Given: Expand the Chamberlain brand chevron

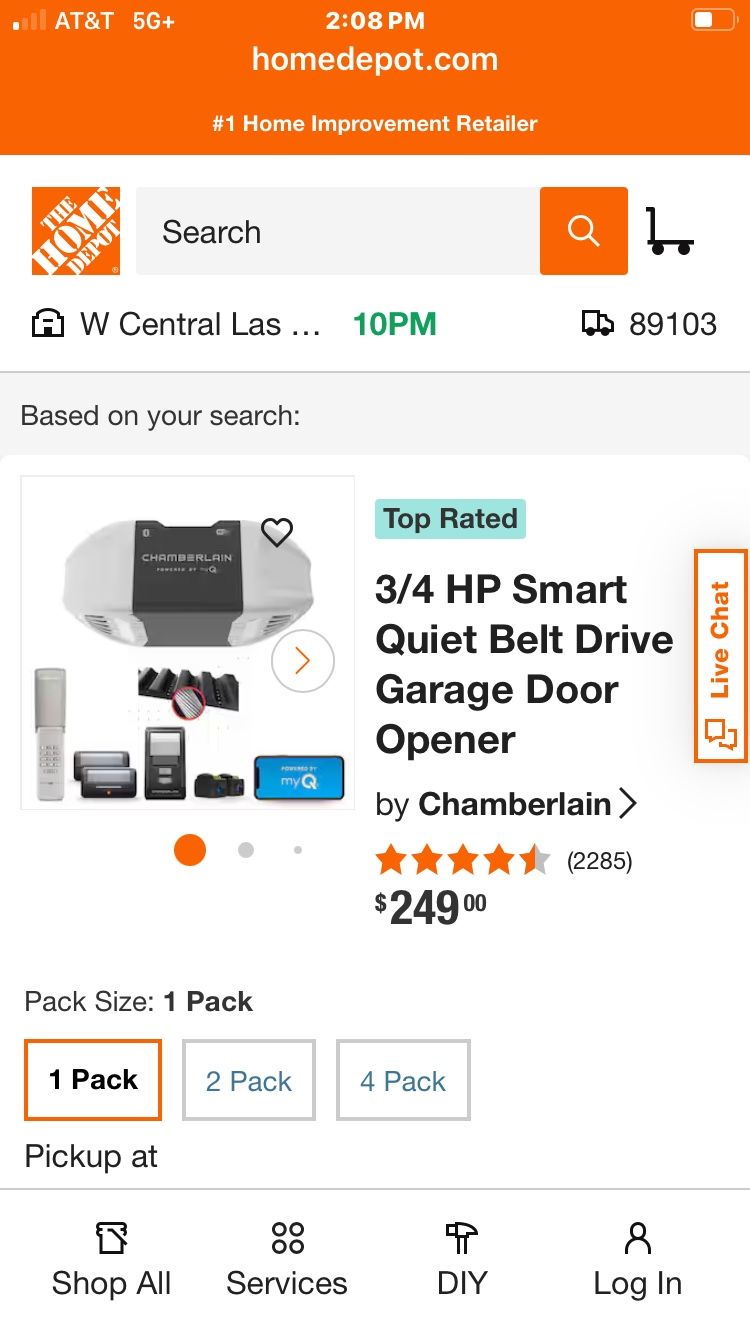Looking at the screenshot, I should (x=629, y=803).
